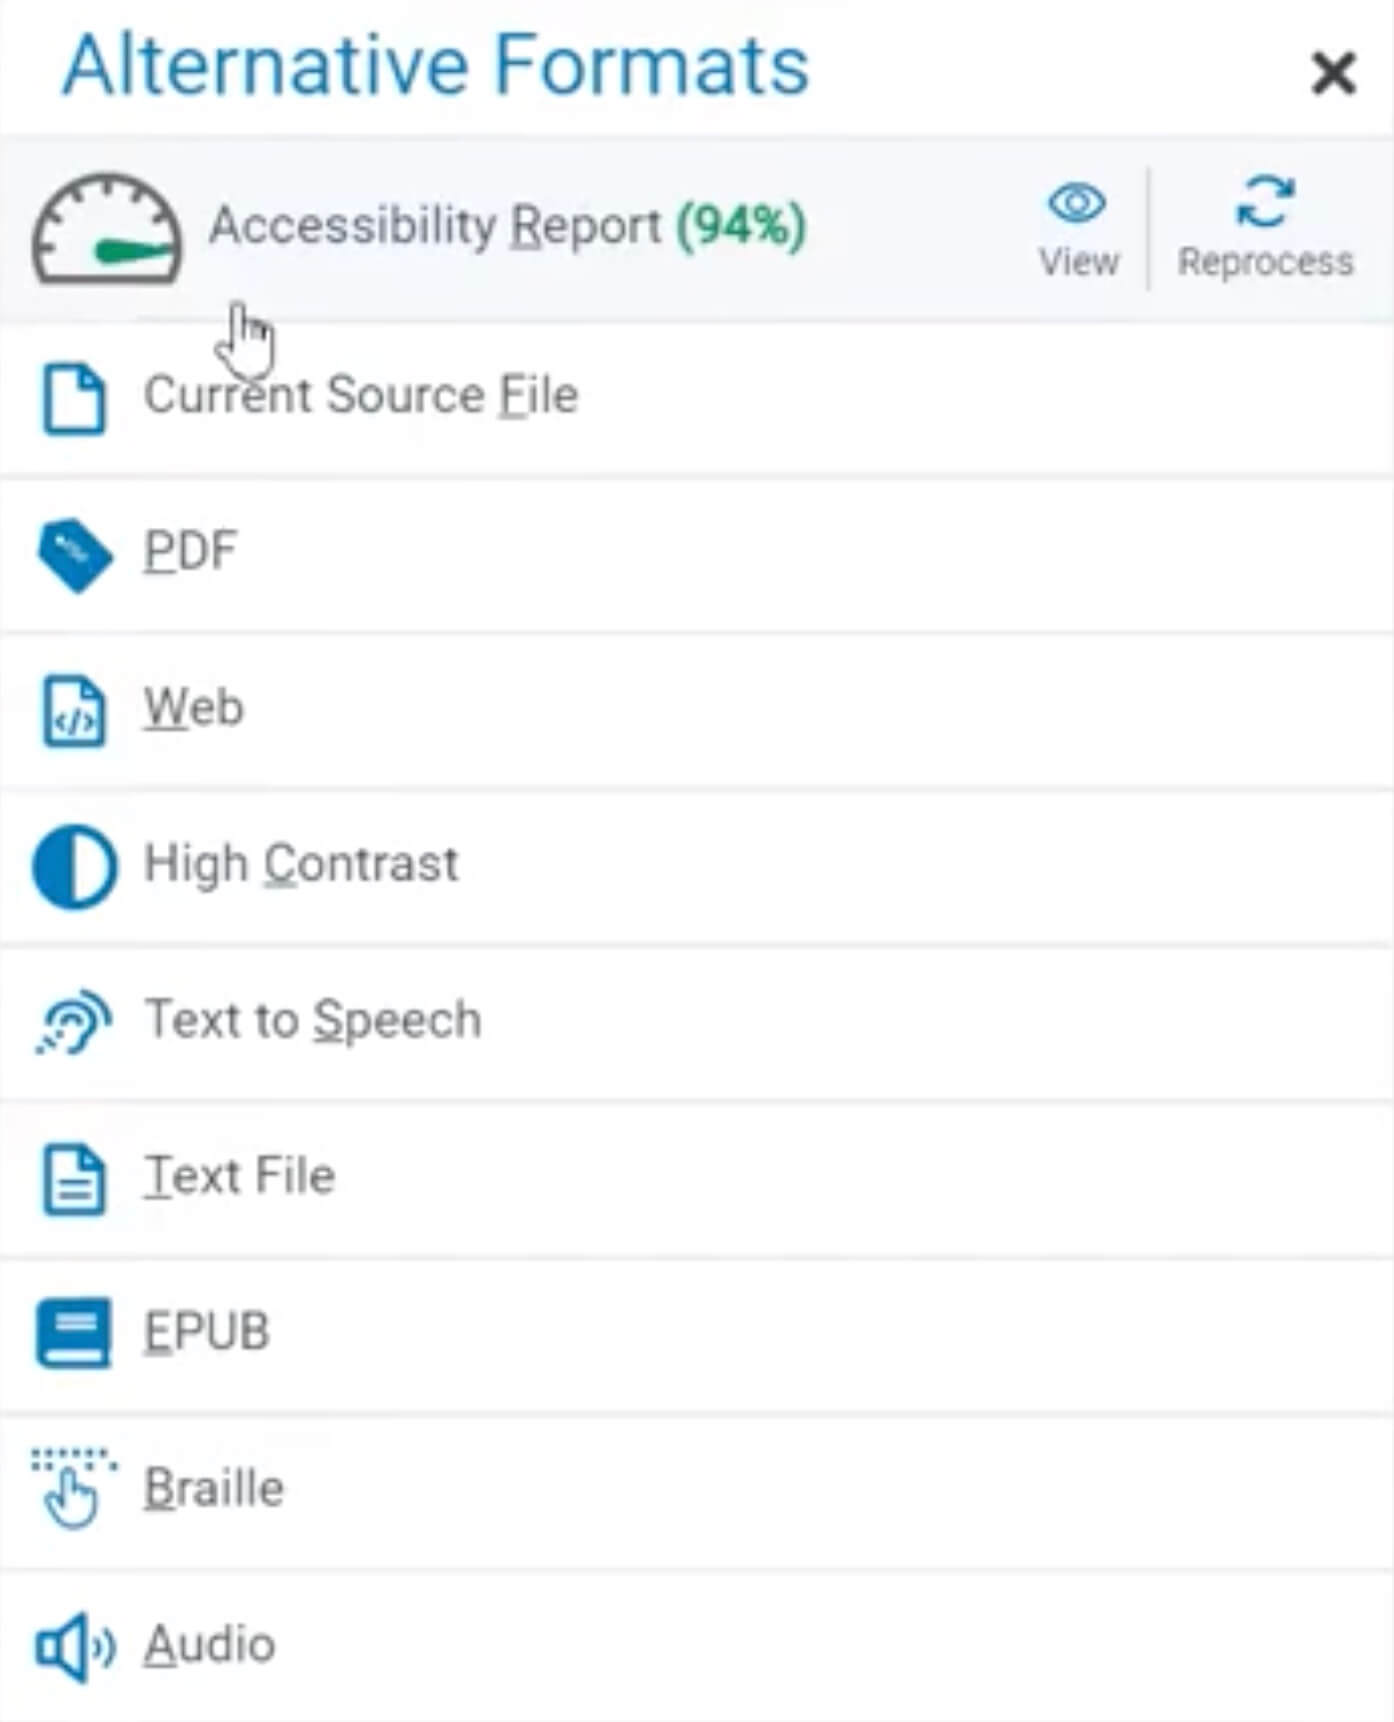Click the Reprocess refresh arrows icon
The width and height of the screenshot is (1394, 1722).
1265,202
